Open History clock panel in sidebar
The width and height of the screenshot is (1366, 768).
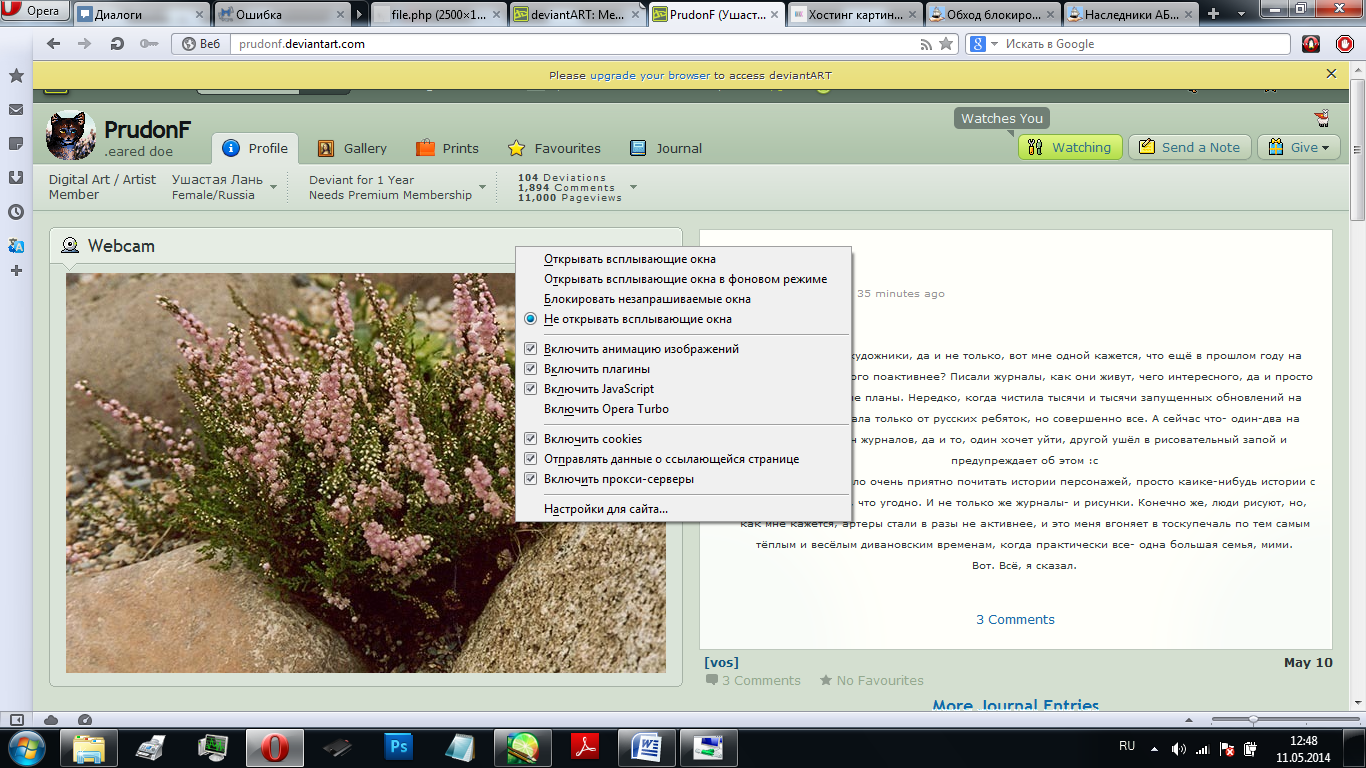tap(16, 212)
